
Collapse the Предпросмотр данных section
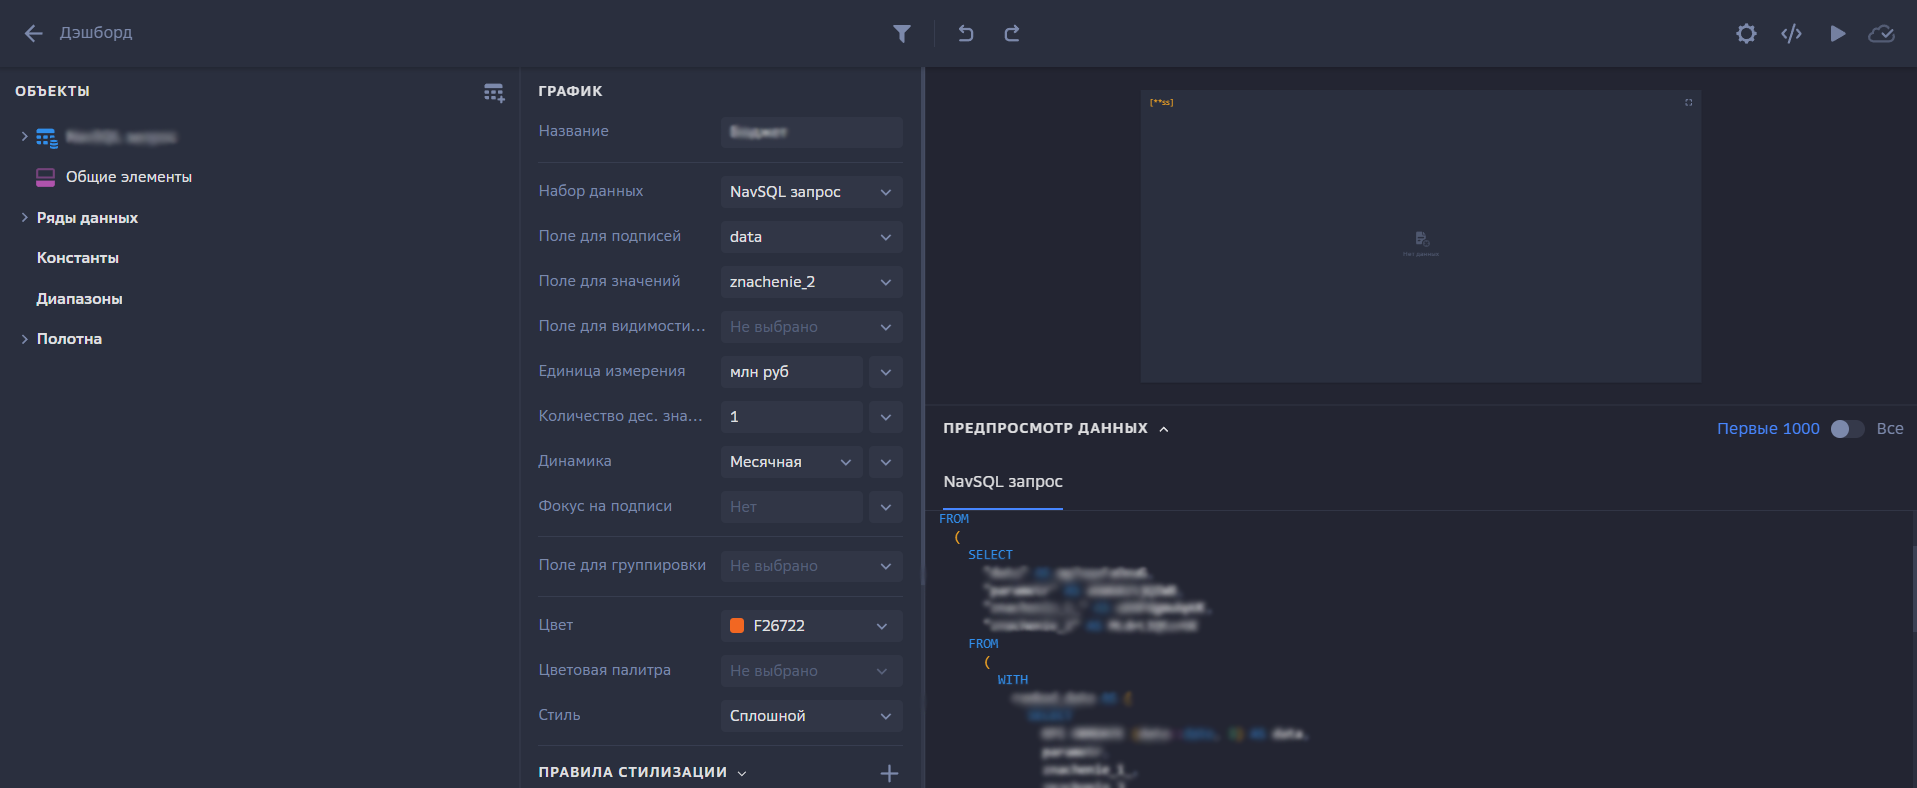point(1164,429)
